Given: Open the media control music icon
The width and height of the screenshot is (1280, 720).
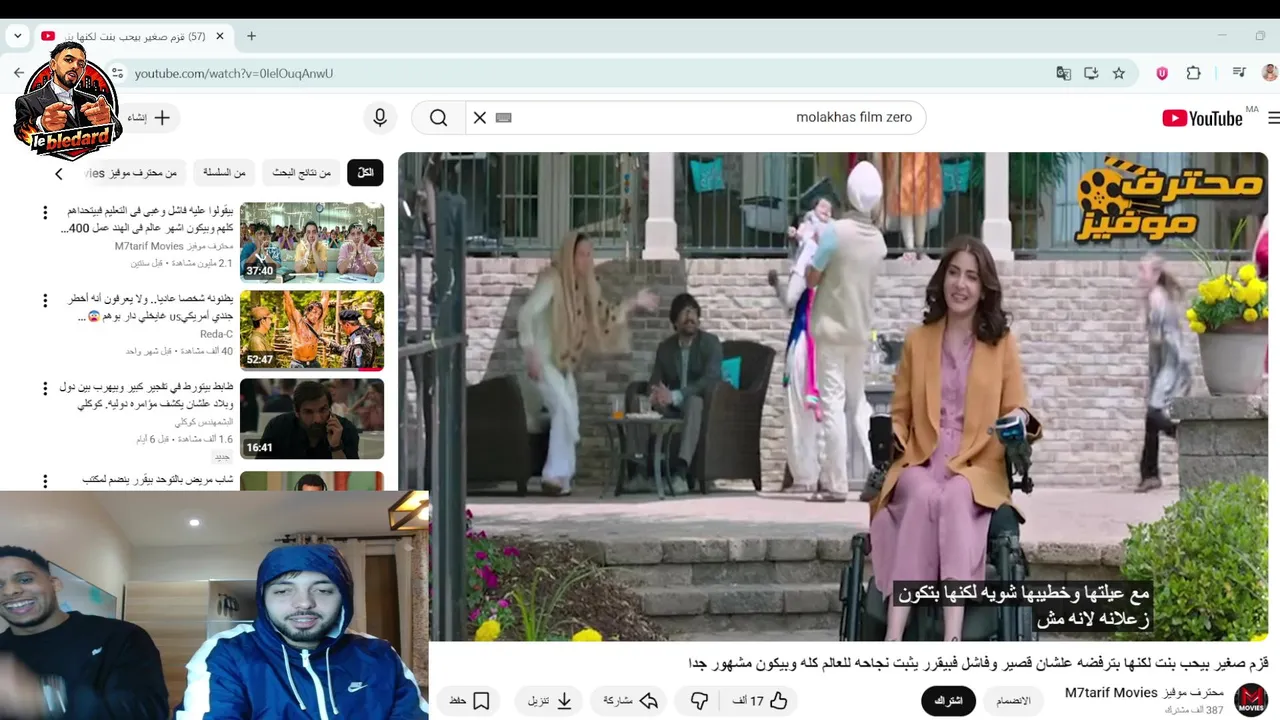Looking at the screenshot, I should coord(1239,73).
